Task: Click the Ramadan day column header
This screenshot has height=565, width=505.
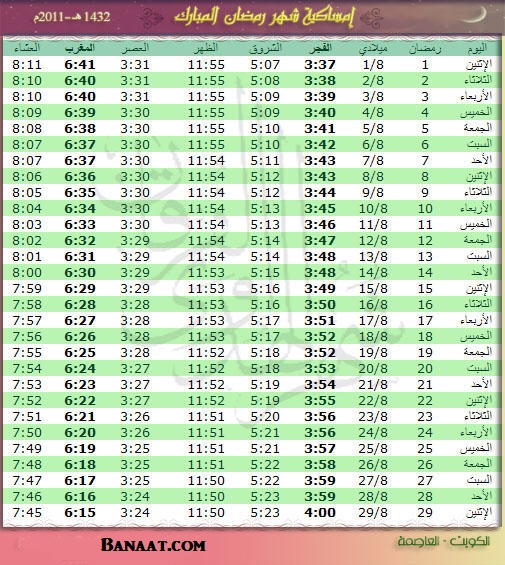Action: pyautogui.click(x=425, y=49)
